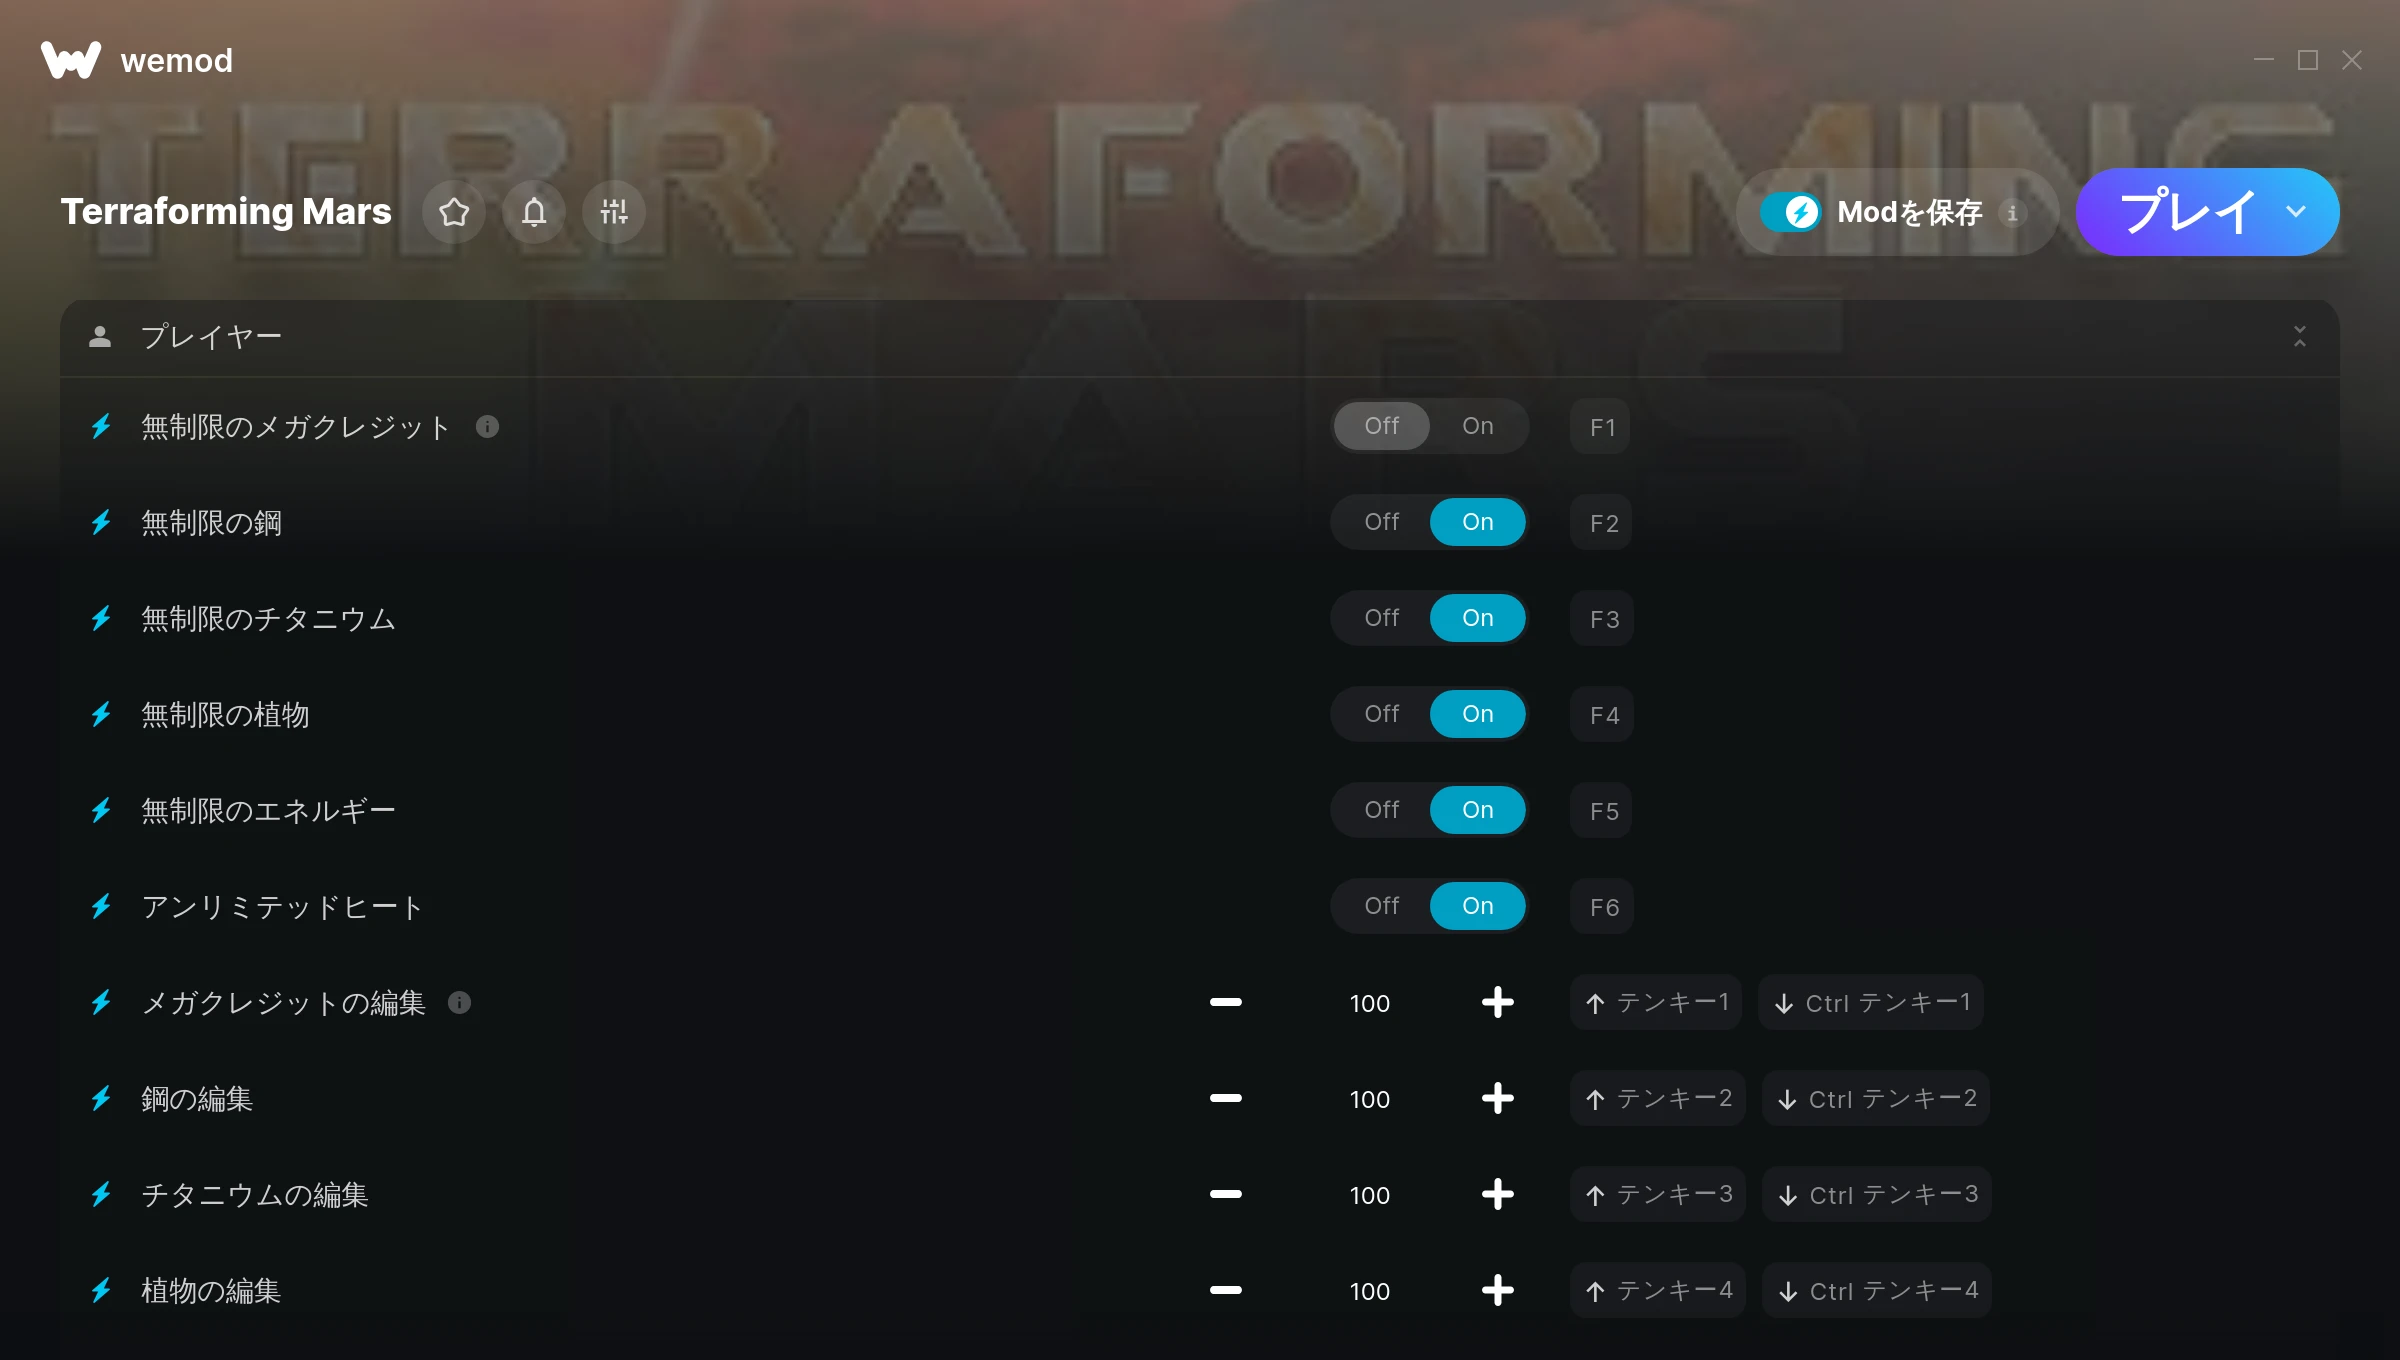Switch 無制限のエネルギー to Off

pos(1382,810)
